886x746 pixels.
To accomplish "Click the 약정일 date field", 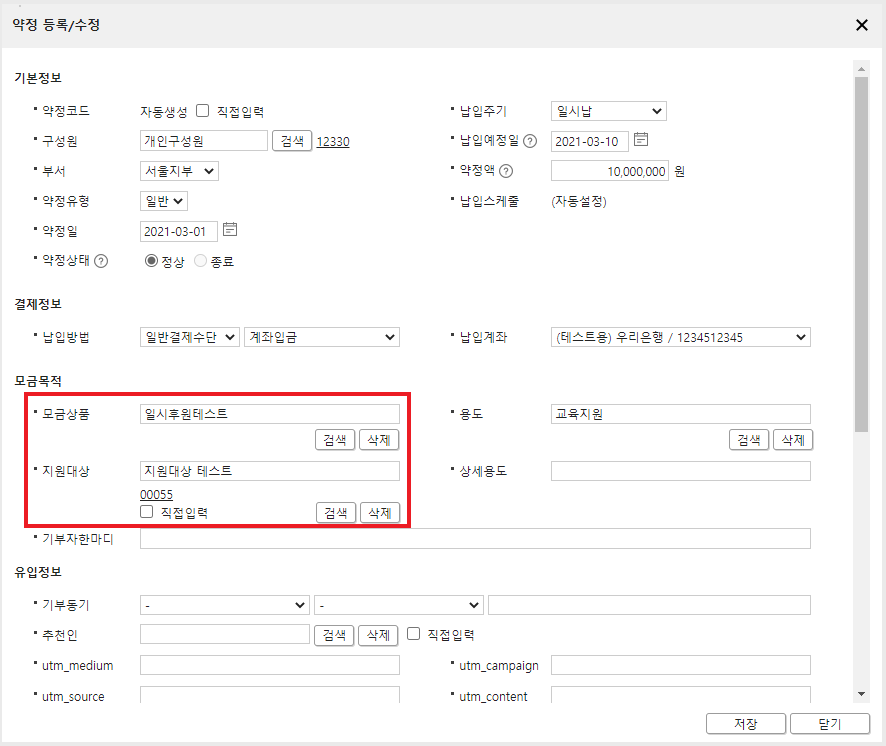I will coord(179,231).
